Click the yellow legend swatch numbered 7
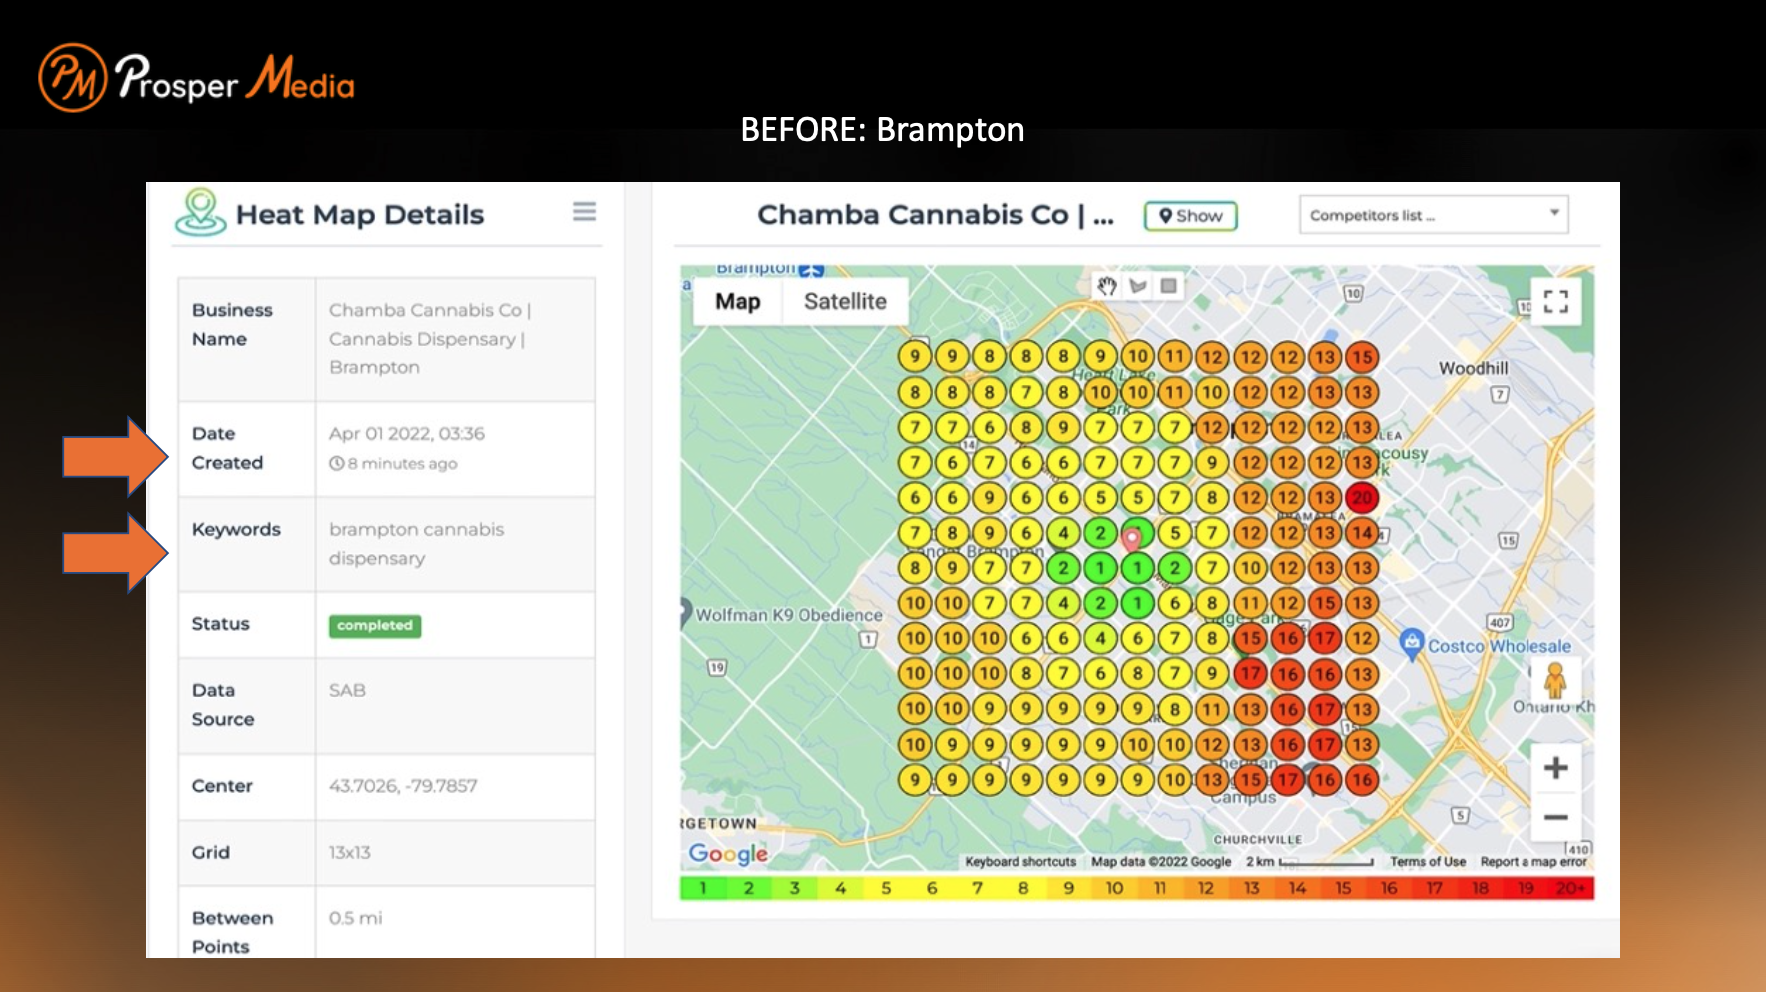The width and height of the screenshot is (1766, 992). 977,888
